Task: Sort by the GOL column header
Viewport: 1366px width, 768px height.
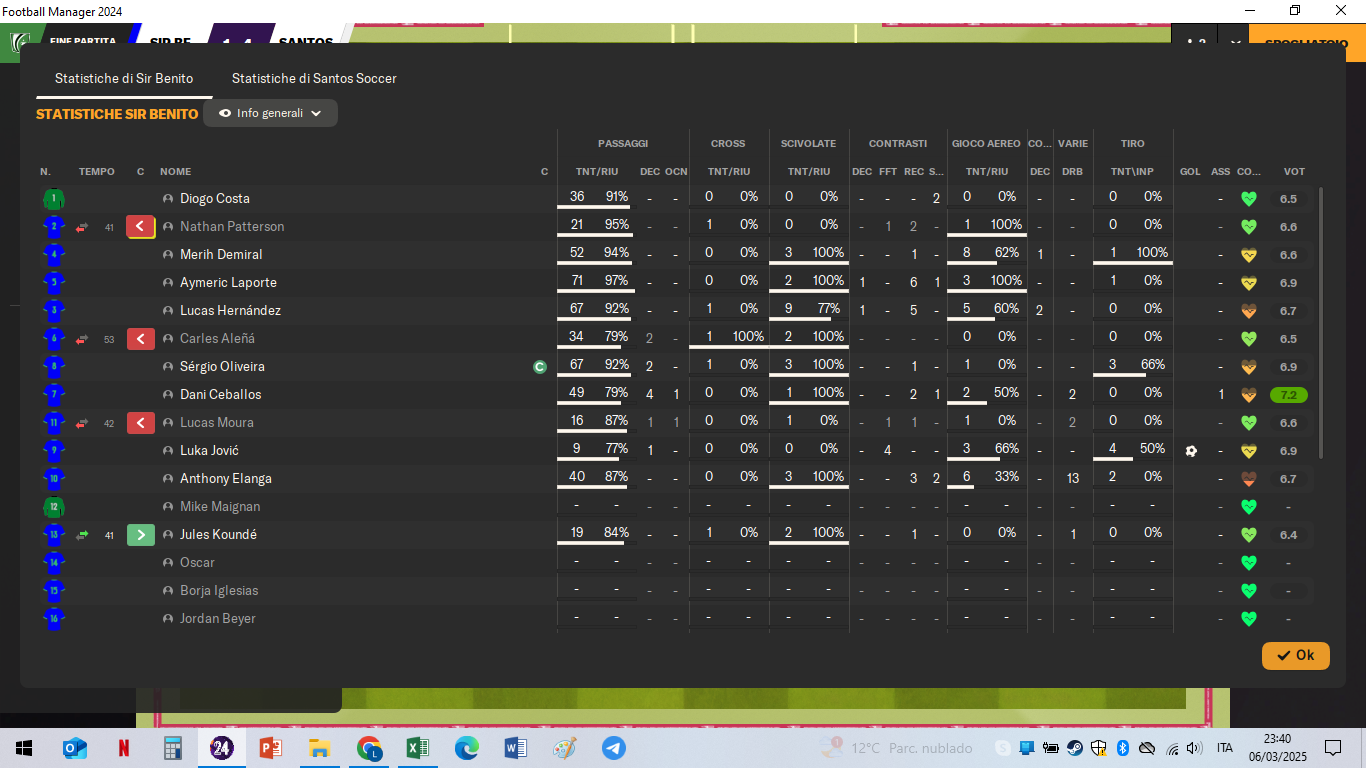Action: 1190,172
